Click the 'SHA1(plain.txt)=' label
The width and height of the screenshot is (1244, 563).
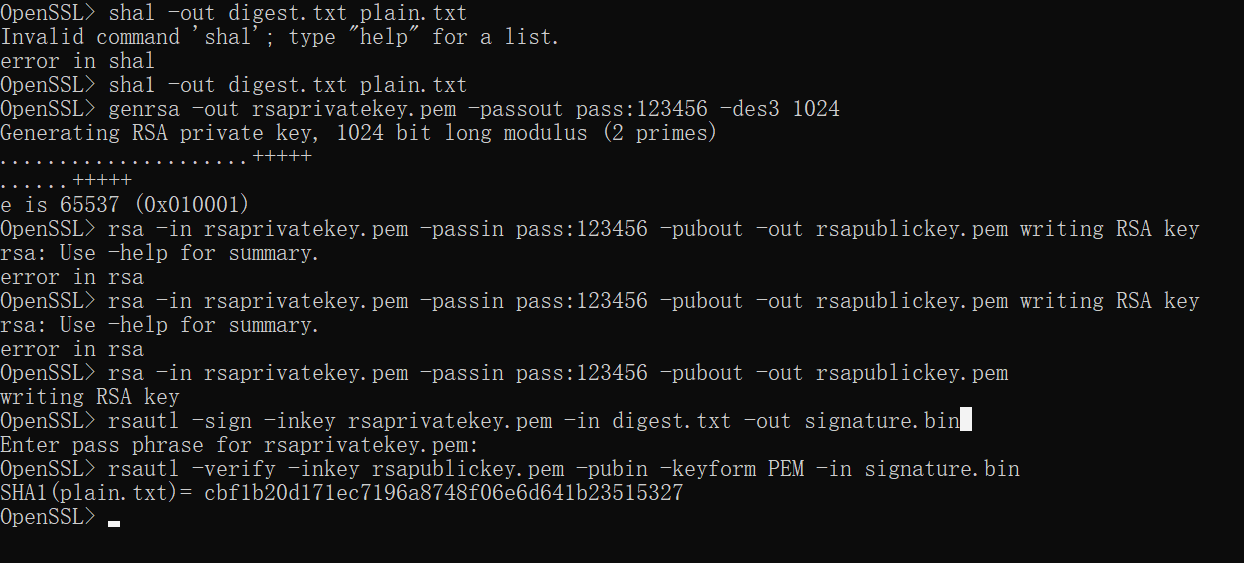[x=96, y=493]
